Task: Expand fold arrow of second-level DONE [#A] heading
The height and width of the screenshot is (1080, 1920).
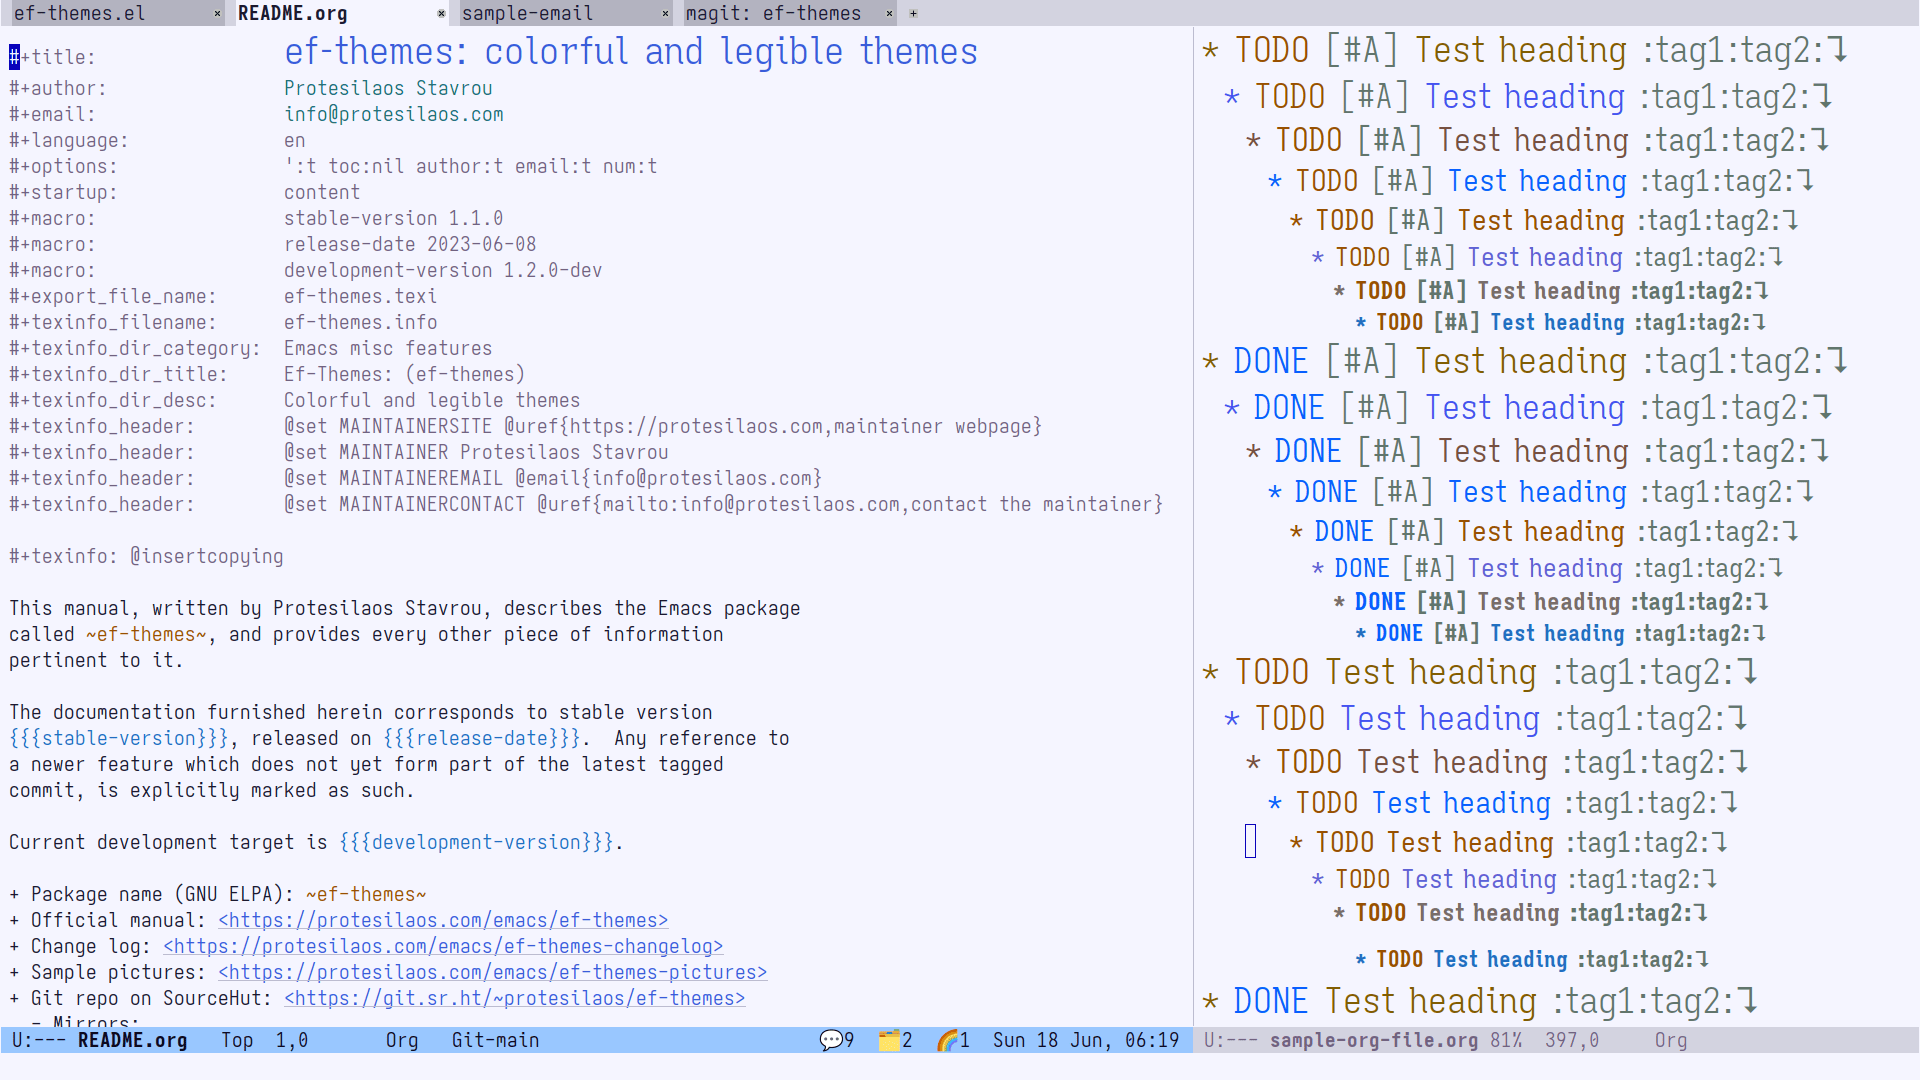Action: (1823, 408)
